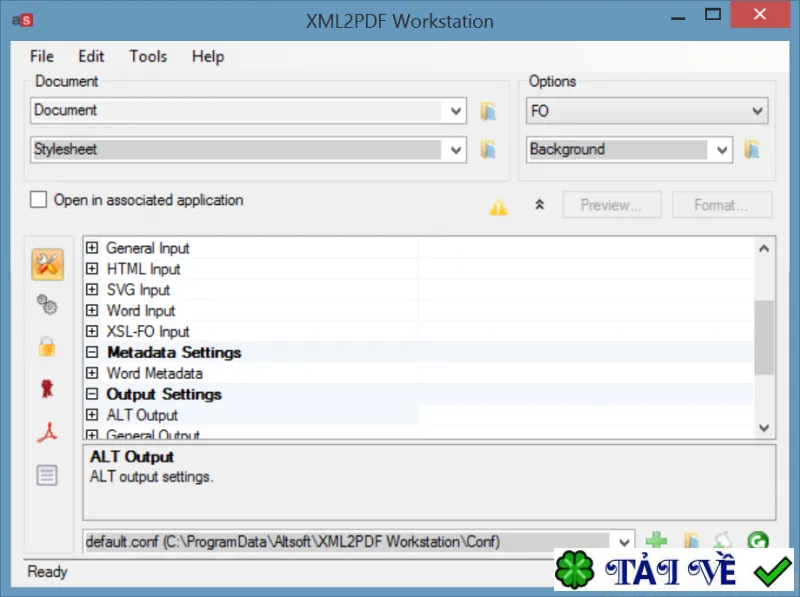Expand the ALT Output node
This screenshot has height=597, width=800.
tap(92, 415)
